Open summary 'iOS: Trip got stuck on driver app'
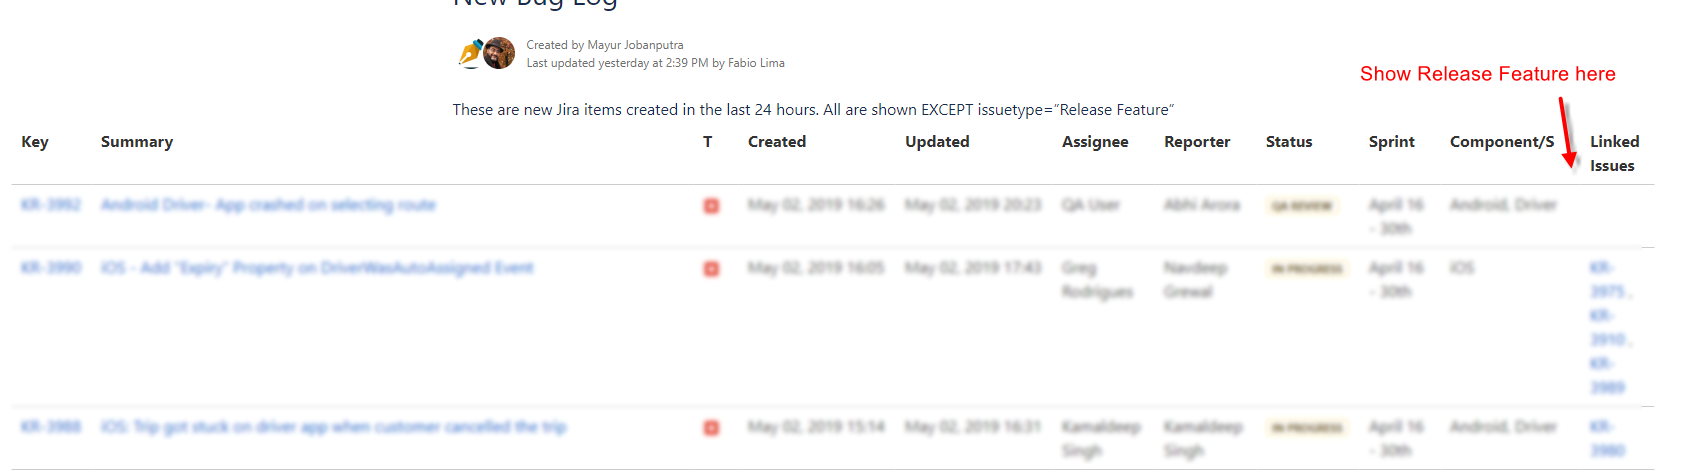Viewport: 1690px width, 474px height. (333, 427)
